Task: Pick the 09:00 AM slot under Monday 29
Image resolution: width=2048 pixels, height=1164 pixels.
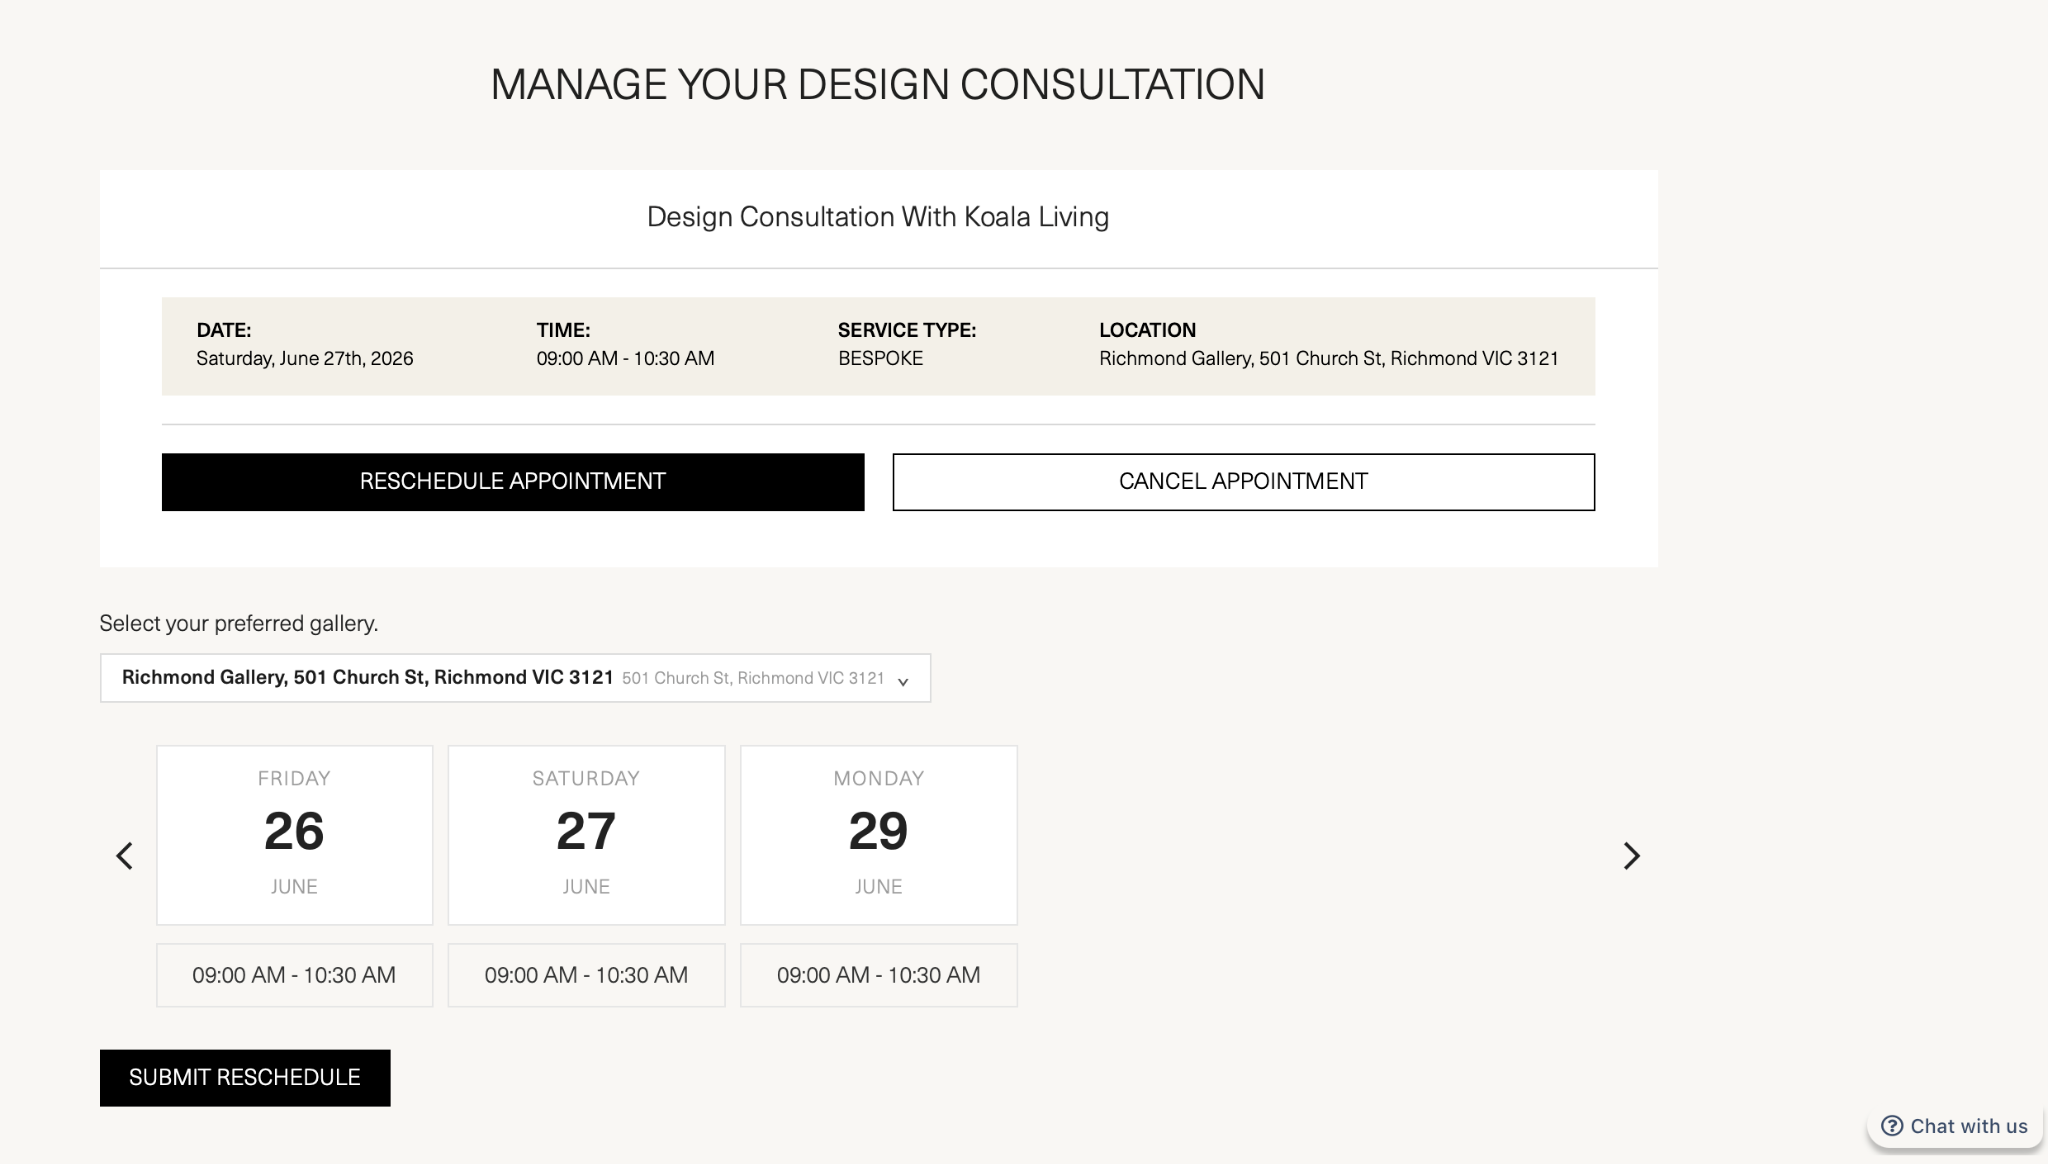Action: (878, 975)
